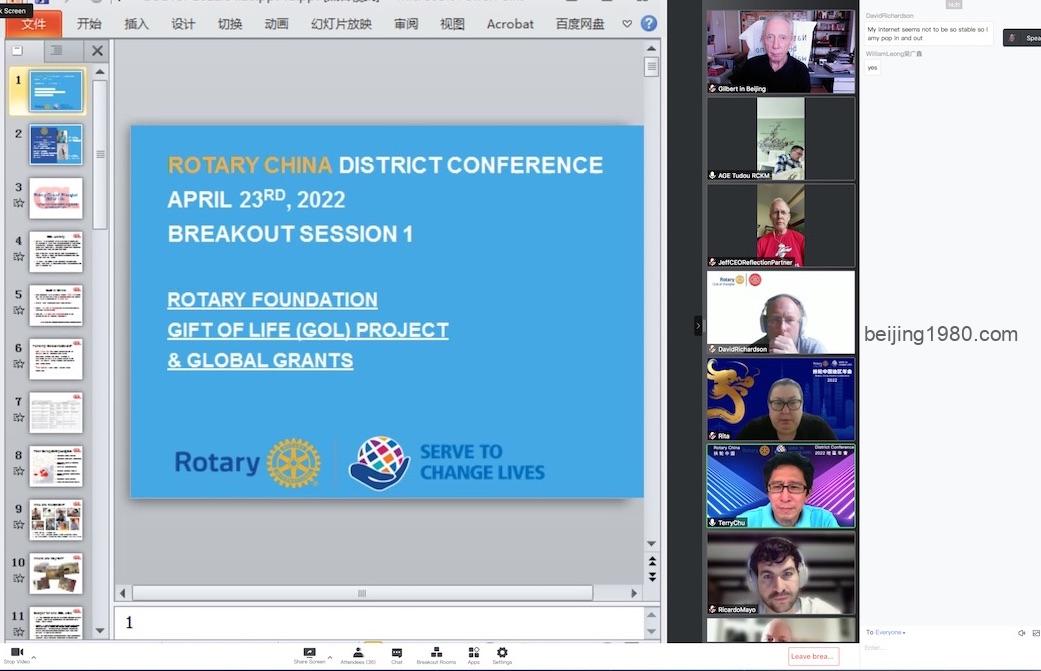Select slide 6 thumbnail

56,359
